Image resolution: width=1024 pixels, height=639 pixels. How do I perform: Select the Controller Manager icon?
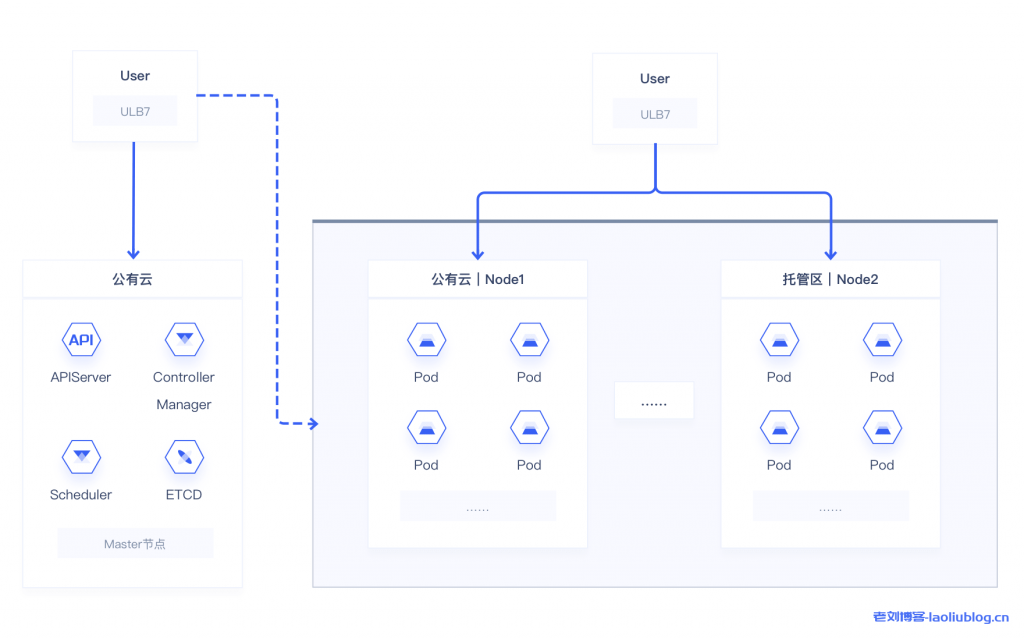point(184,340)
